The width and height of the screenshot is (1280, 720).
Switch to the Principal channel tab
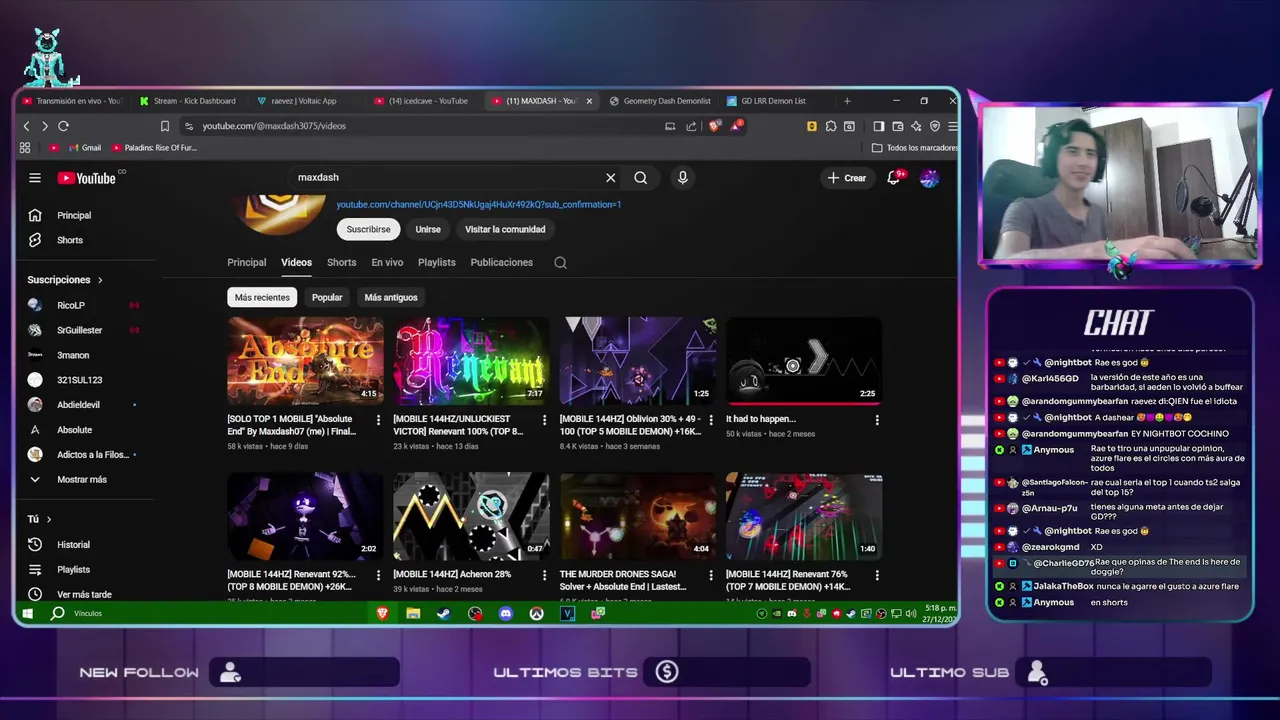(247, 262)
